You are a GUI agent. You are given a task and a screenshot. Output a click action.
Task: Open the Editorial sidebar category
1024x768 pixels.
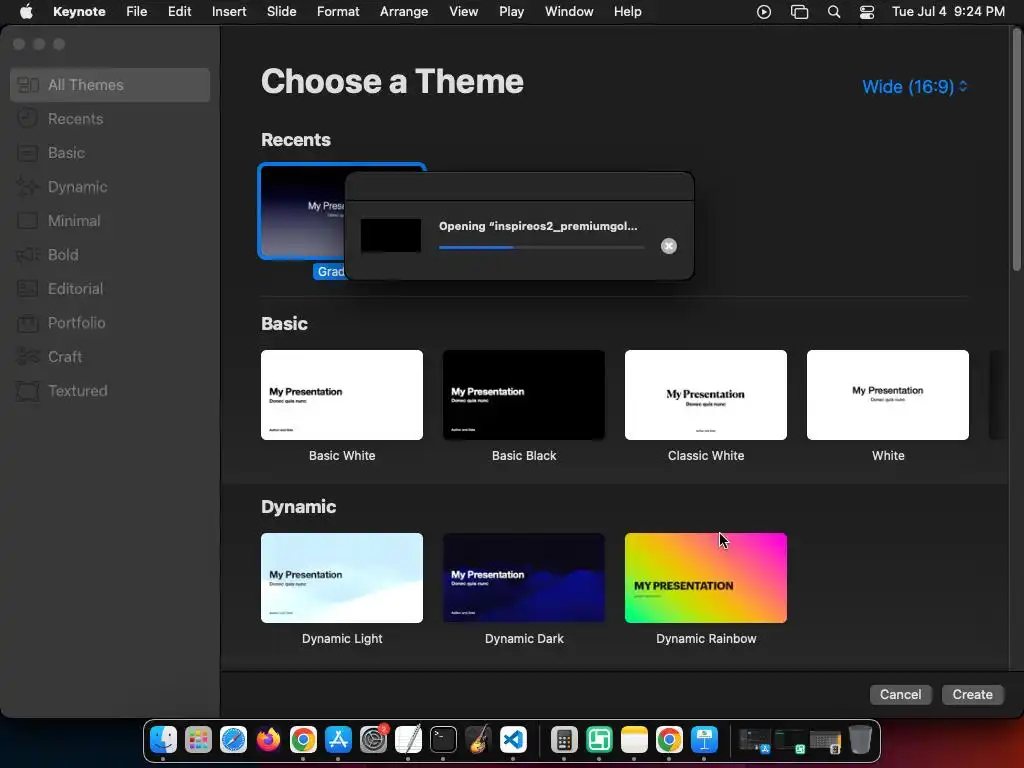coord(110,289)
